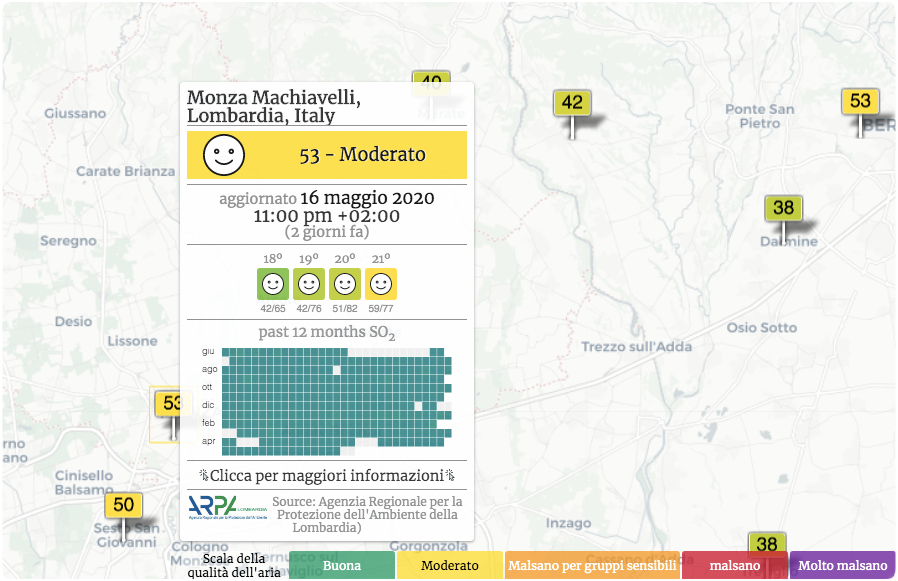The image size is (898, 581).
Task: Click the orange 'Malsano per gruppi sensibili' swatch
Action: [x=592, y=566]
